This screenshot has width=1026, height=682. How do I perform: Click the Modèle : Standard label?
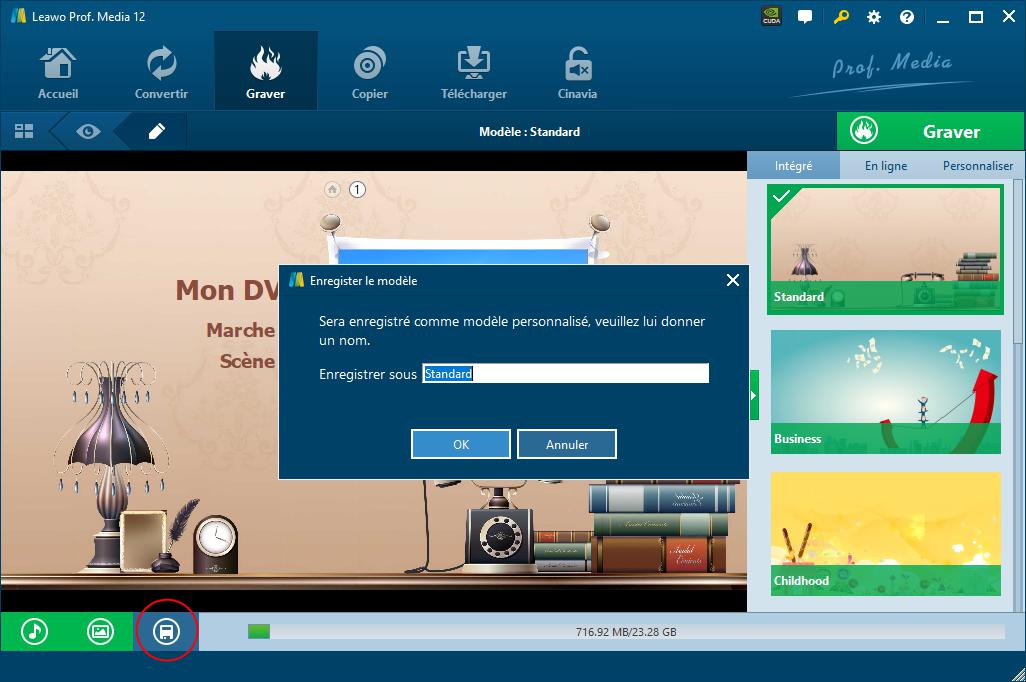(x=529, y=132)
